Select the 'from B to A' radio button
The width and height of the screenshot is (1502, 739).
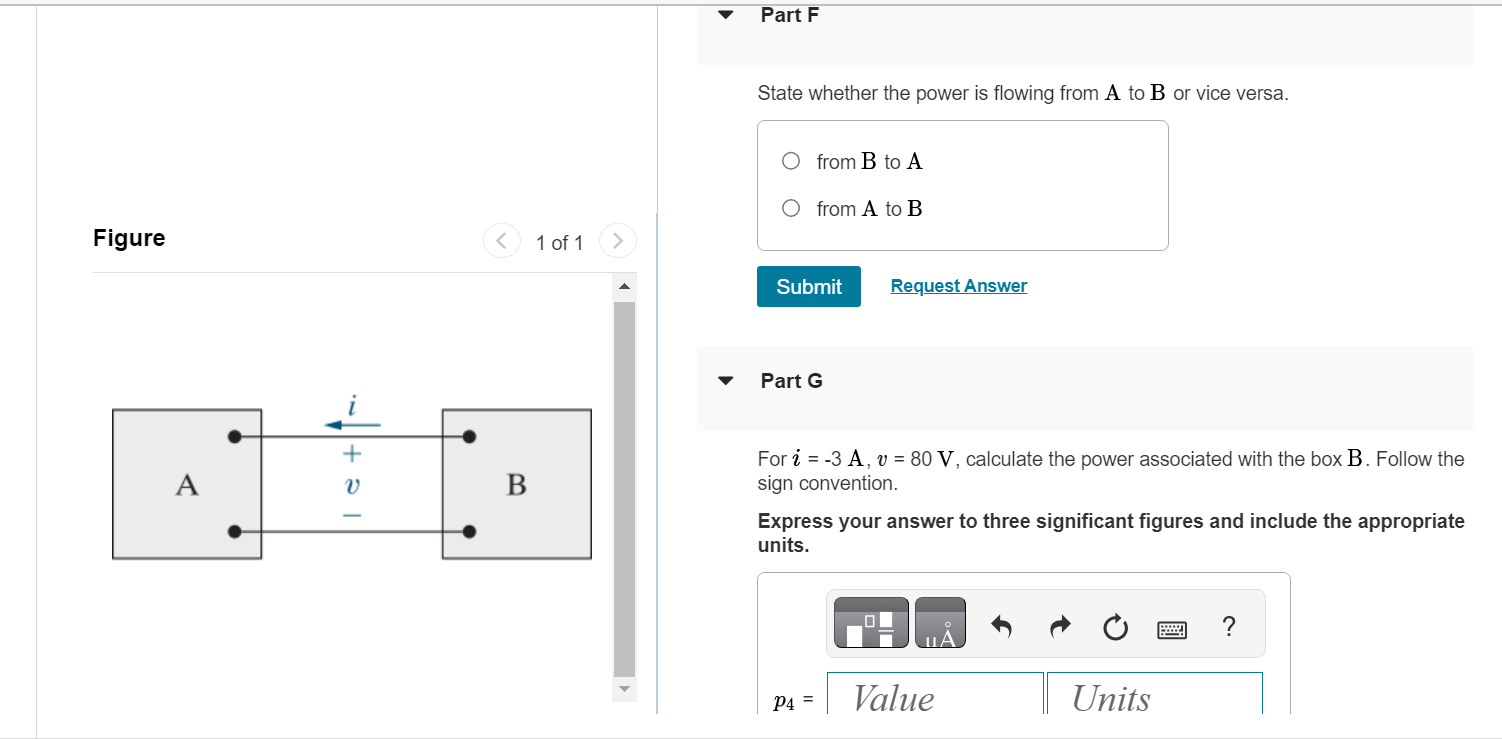click(790, 160)
